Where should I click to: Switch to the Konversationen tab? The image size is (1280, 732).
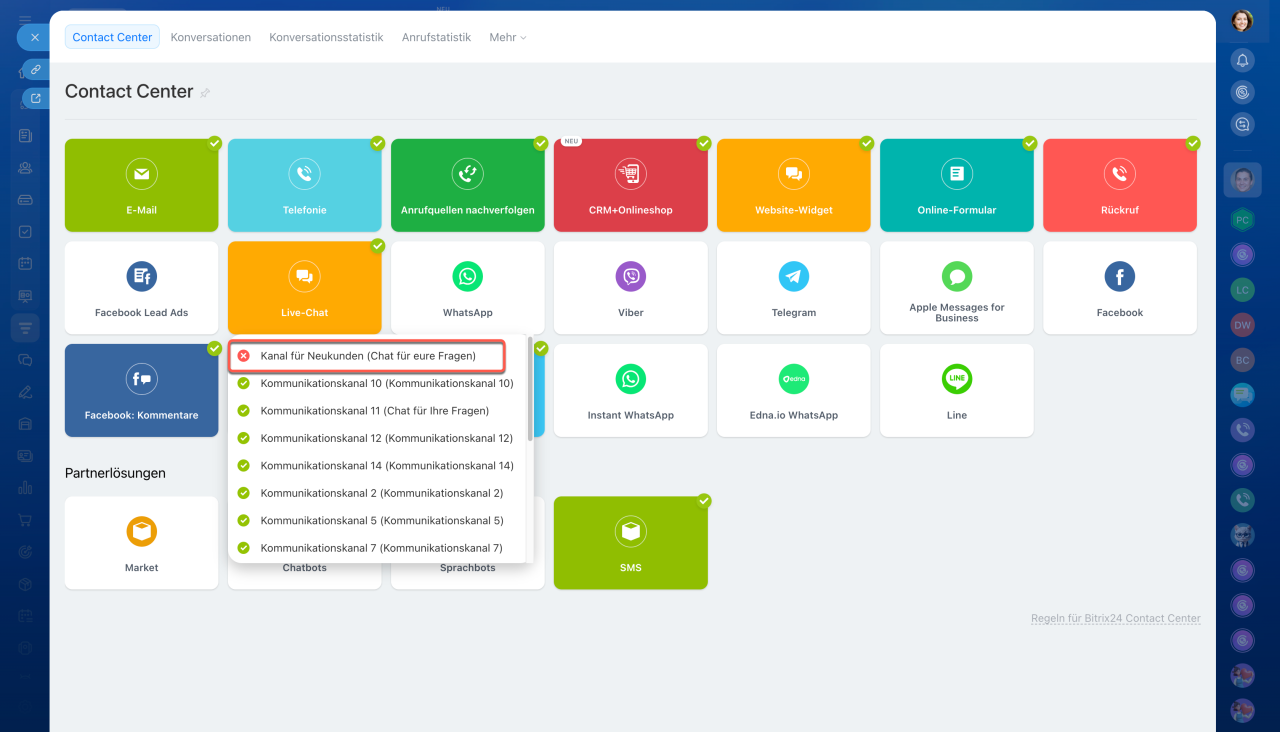(x=210, y=37)
